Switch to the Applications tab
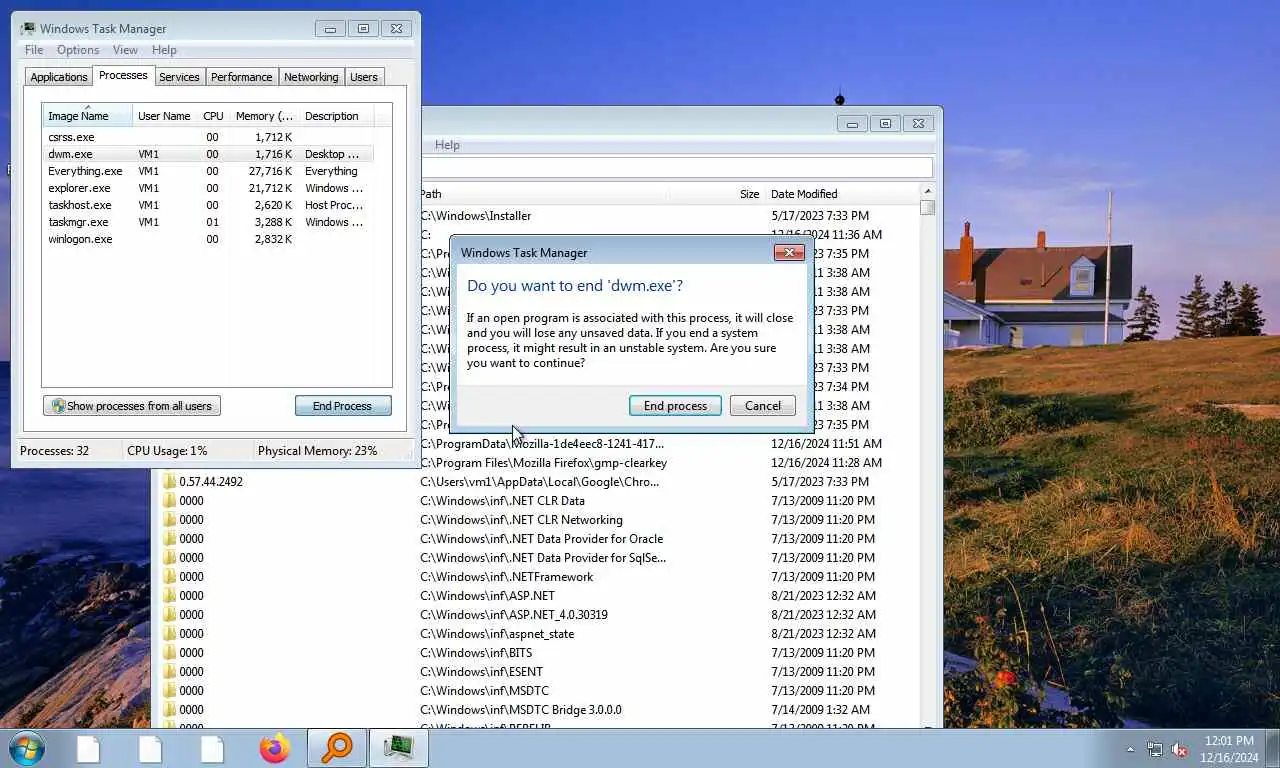This screenshot has height=768, width=1280. coord(59,77)
